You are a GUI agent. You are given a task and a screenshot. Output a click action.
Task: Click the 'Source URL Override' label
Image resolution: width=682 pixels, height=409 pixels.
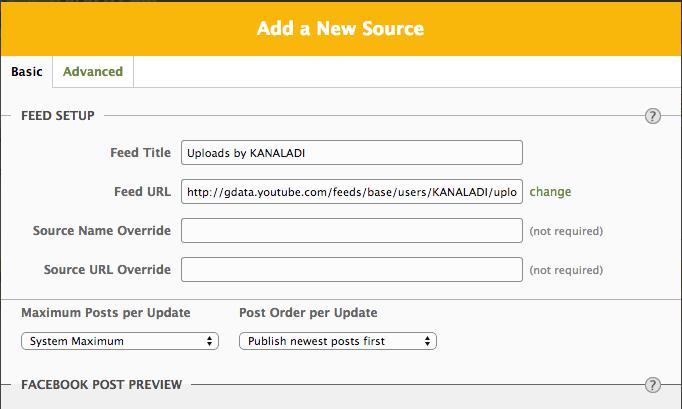coord(107,270)
